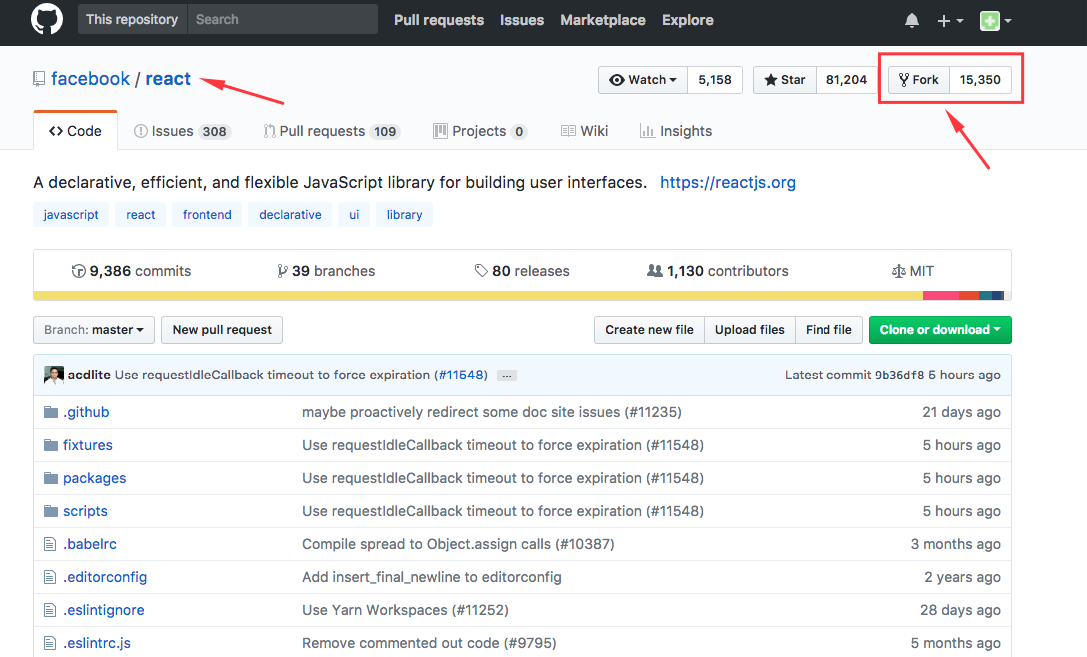Select the frontend topic tag

pyautogui.click(x=207, y=215)
